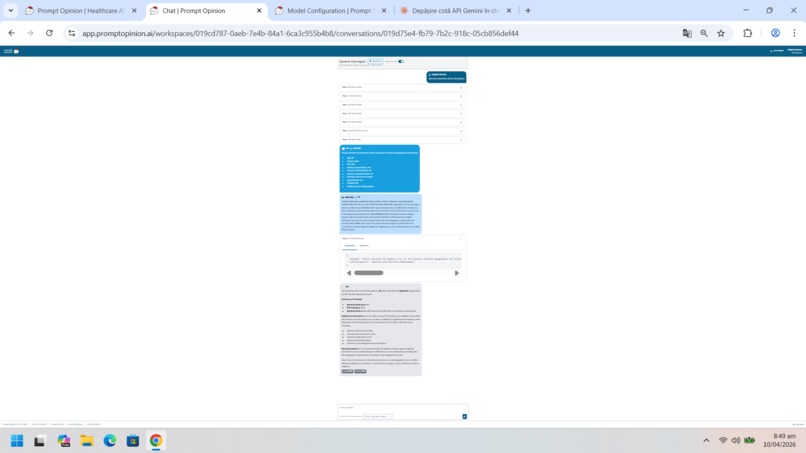Expand the first tool call row
The image size is (806, 453).
click(x=402, y=87)
